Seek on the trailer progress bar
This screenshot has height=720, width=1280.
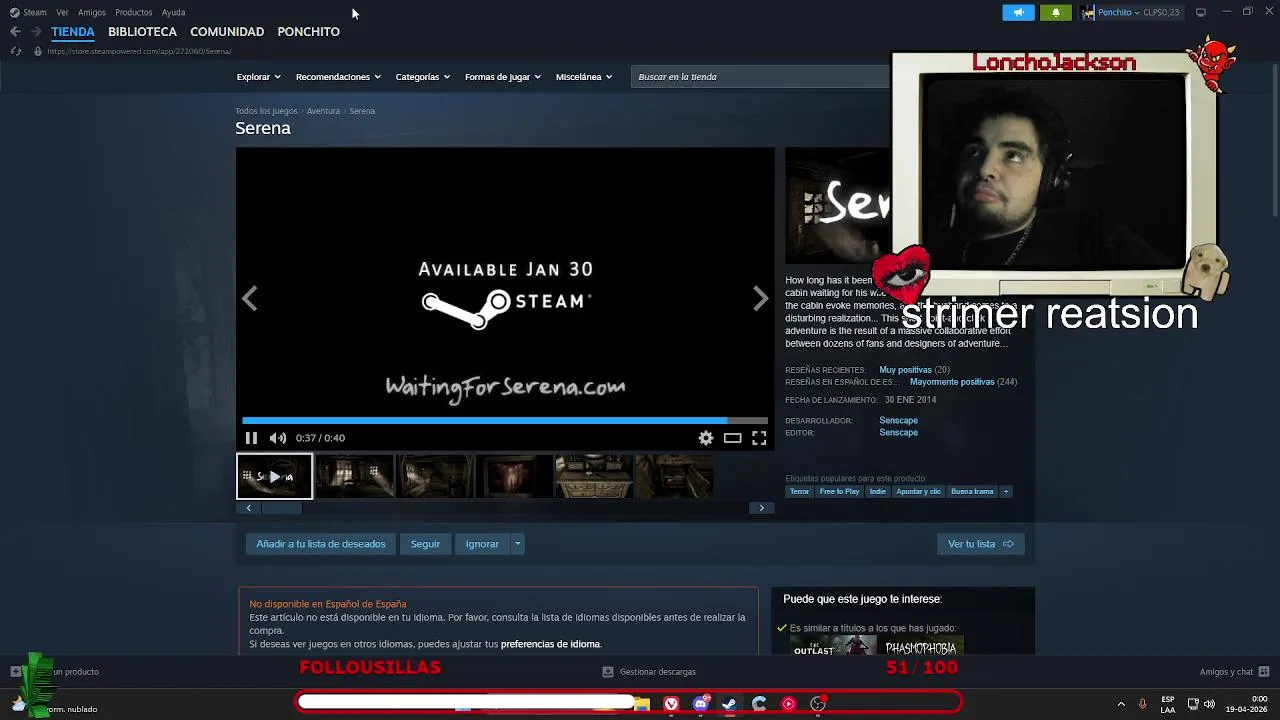point(505,421)
